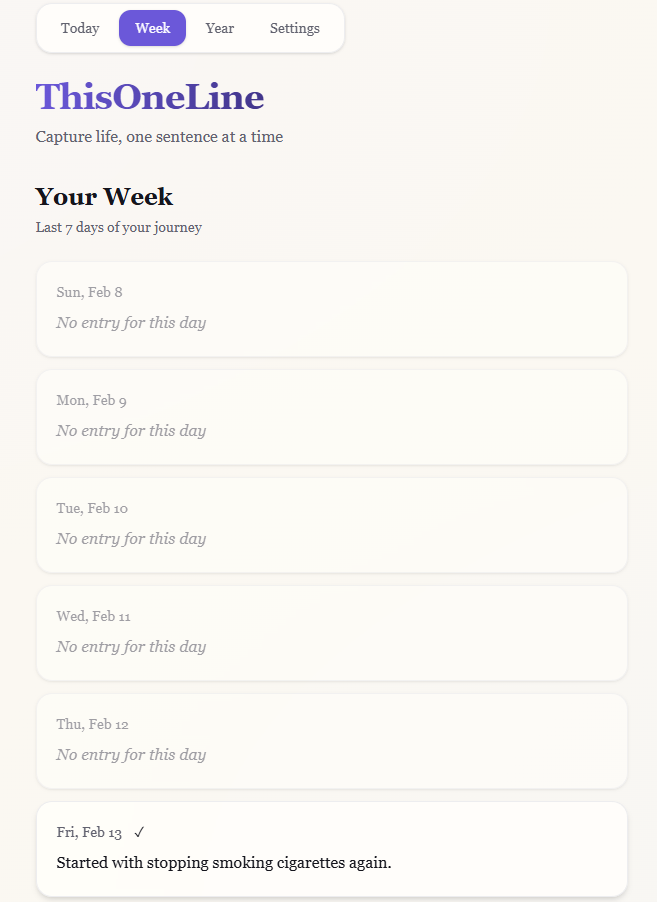Click the Wed, Feb 11 date label
Screen dimensions: 657x902
pos(93,616)
